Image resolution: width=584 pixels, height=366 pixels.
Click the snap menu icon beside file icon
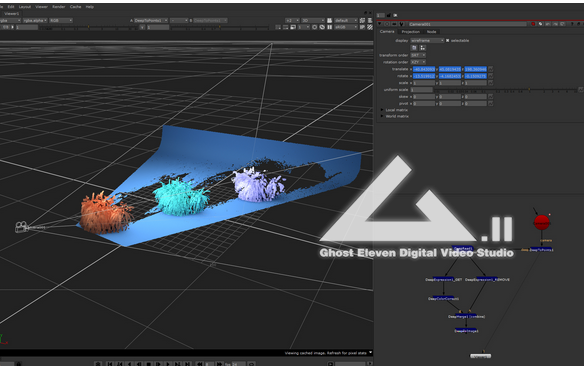tap(422, 48)
